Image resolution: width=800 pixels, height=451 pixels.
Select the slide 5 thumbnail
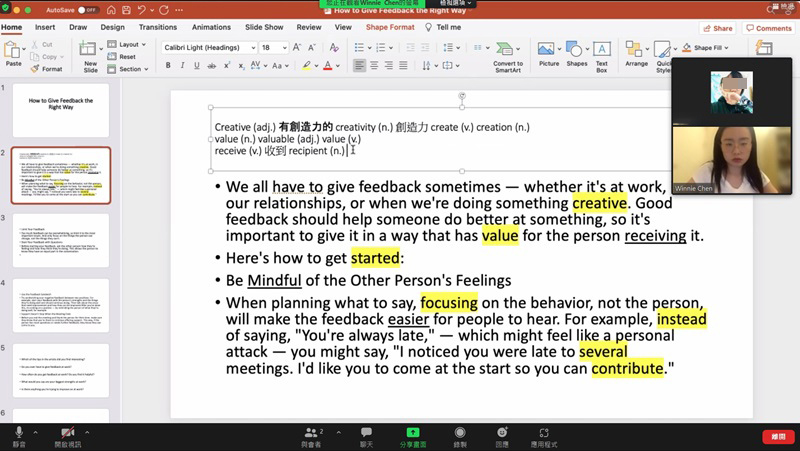61,370
